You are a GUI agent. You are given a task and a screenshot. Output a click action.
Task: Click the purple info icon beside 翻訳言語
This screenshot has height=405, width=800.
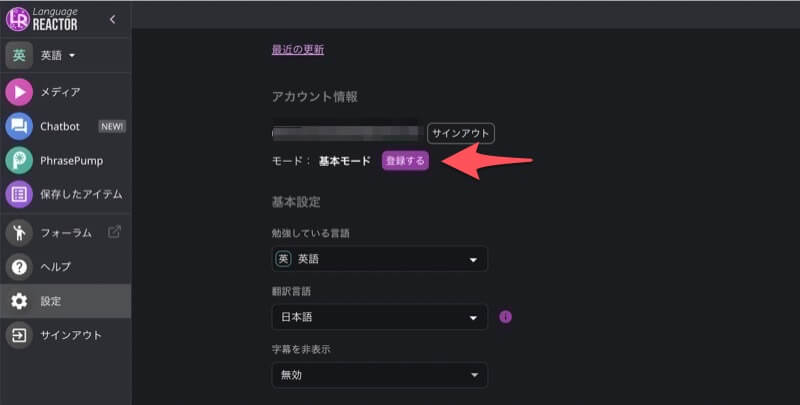pyautogui.click(x=505, y=317)
